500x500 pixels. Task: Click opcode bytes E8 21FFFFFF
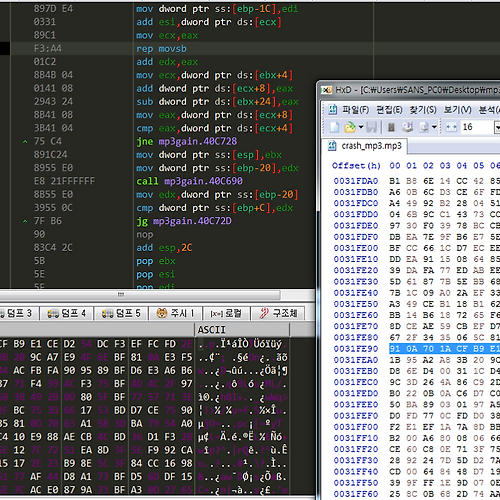64,181
